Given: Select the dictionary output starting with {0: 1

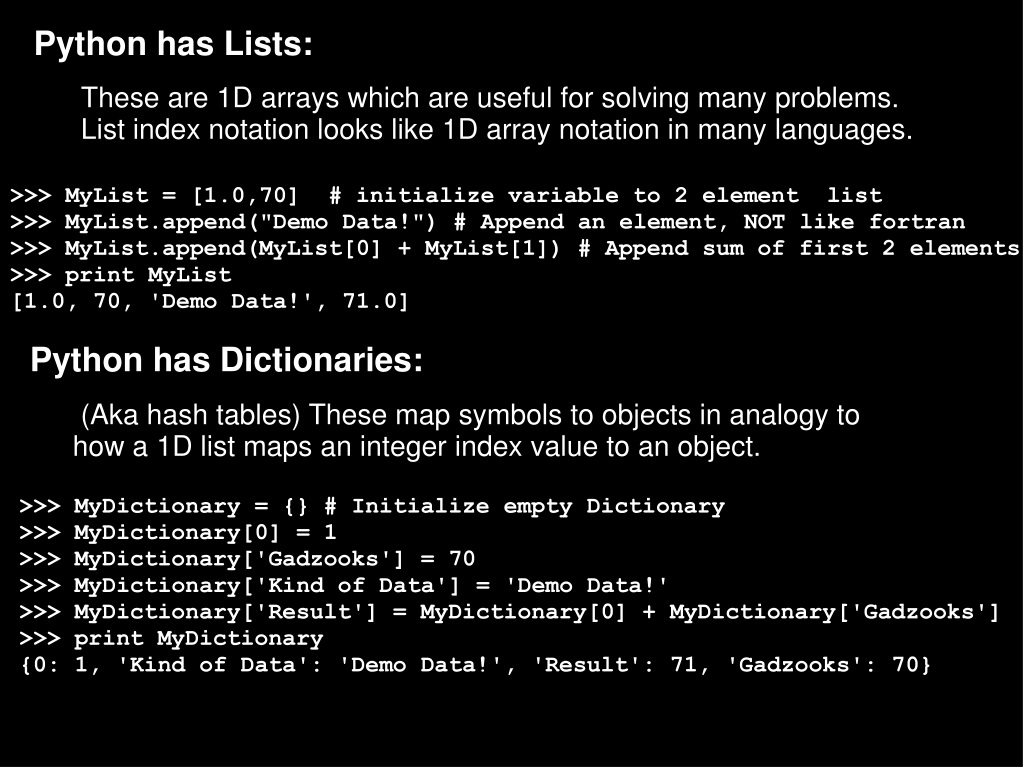Looking at the screenshot, I should click(476, 665).
